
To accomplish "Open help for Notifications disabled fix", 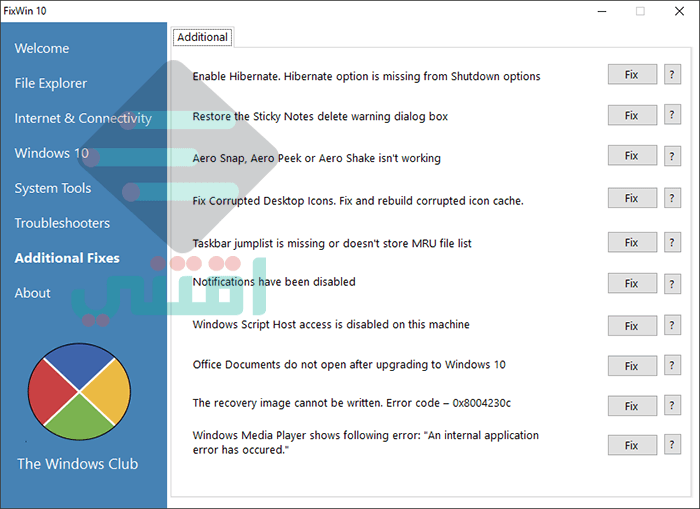I will 672,284.
